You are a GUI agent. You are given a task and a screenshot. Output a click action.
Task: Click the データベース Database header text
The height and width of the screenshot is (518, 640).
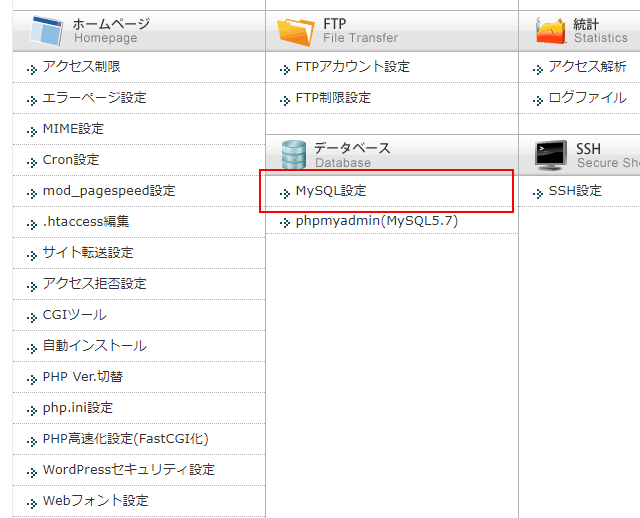pyautogui.click(x=352, y=155)
